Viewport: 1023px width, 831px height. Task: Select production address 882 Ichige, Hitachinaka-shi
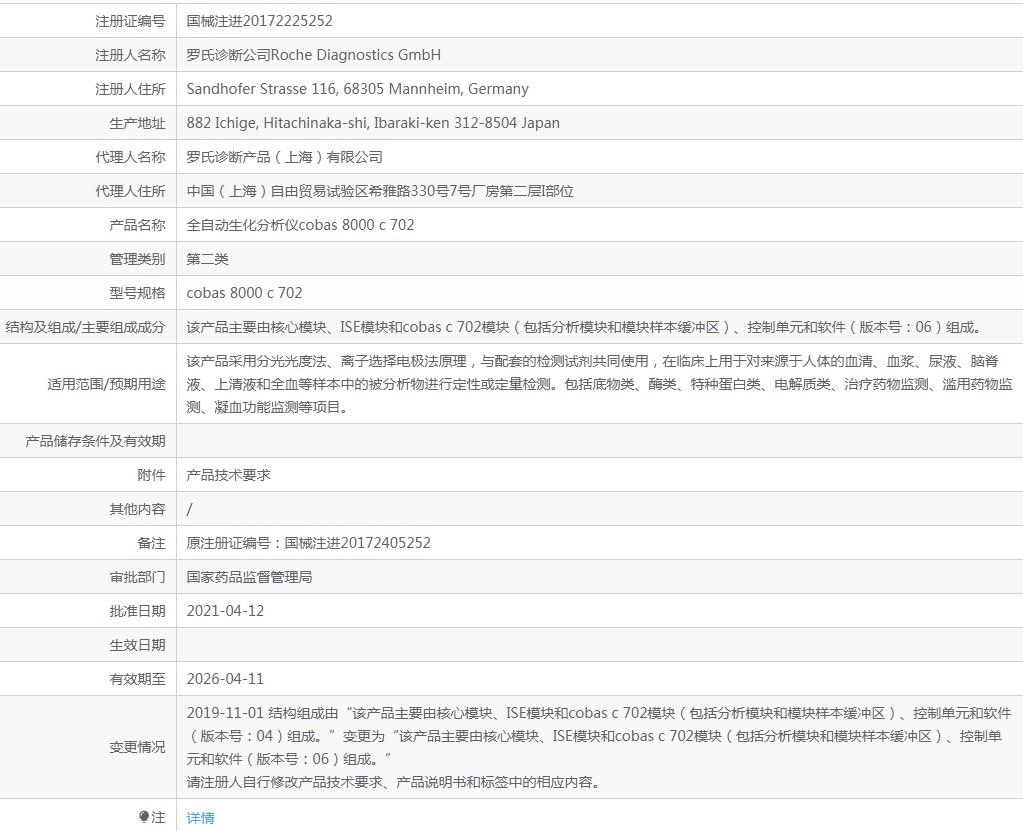coord(373,123)
